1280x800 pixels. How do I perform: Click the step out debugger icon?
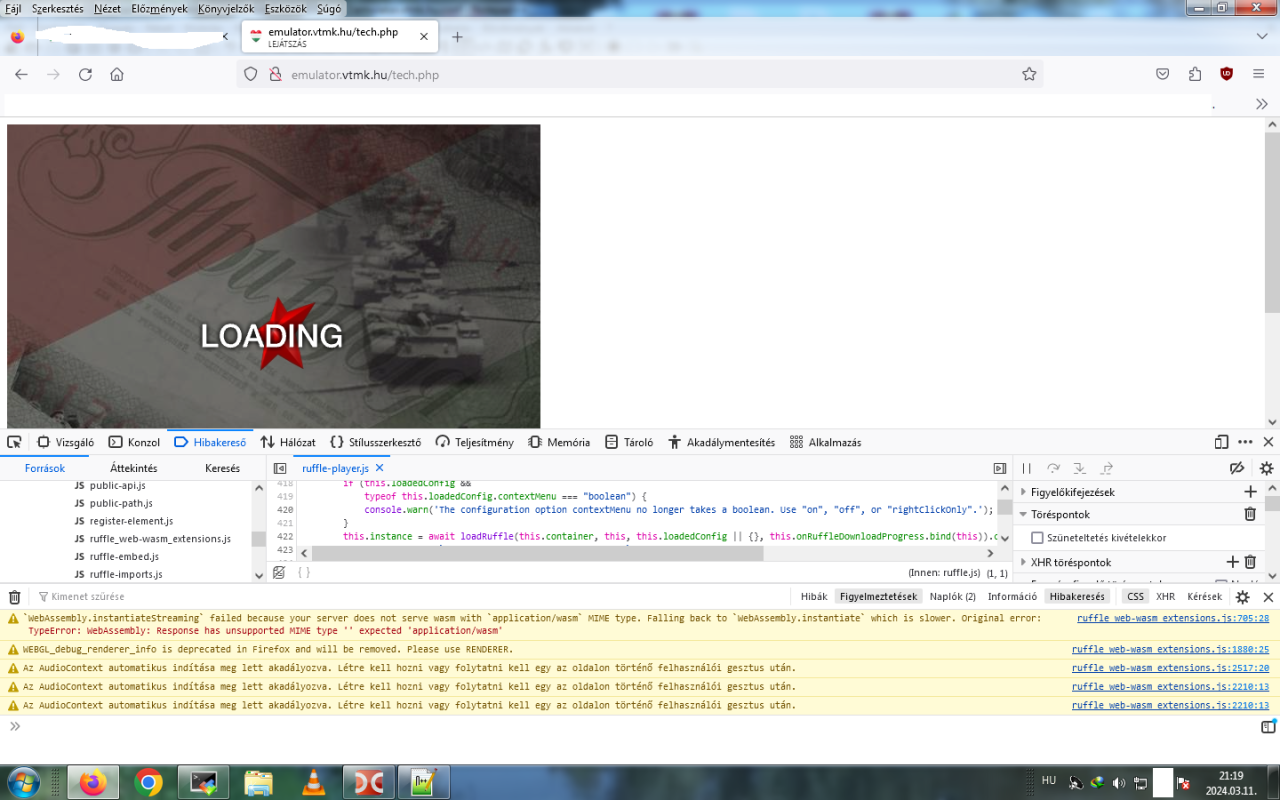pyautogui.click(x=1107, y=468)
